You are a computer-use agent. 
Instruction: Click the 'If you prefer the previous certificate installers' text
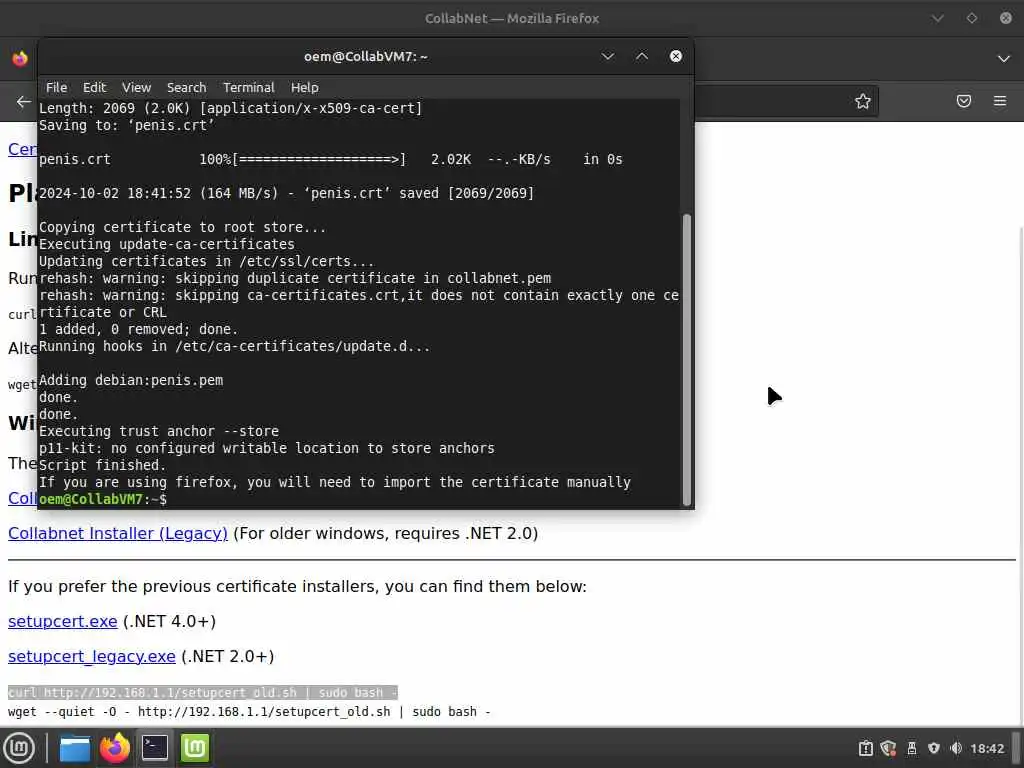297,586
